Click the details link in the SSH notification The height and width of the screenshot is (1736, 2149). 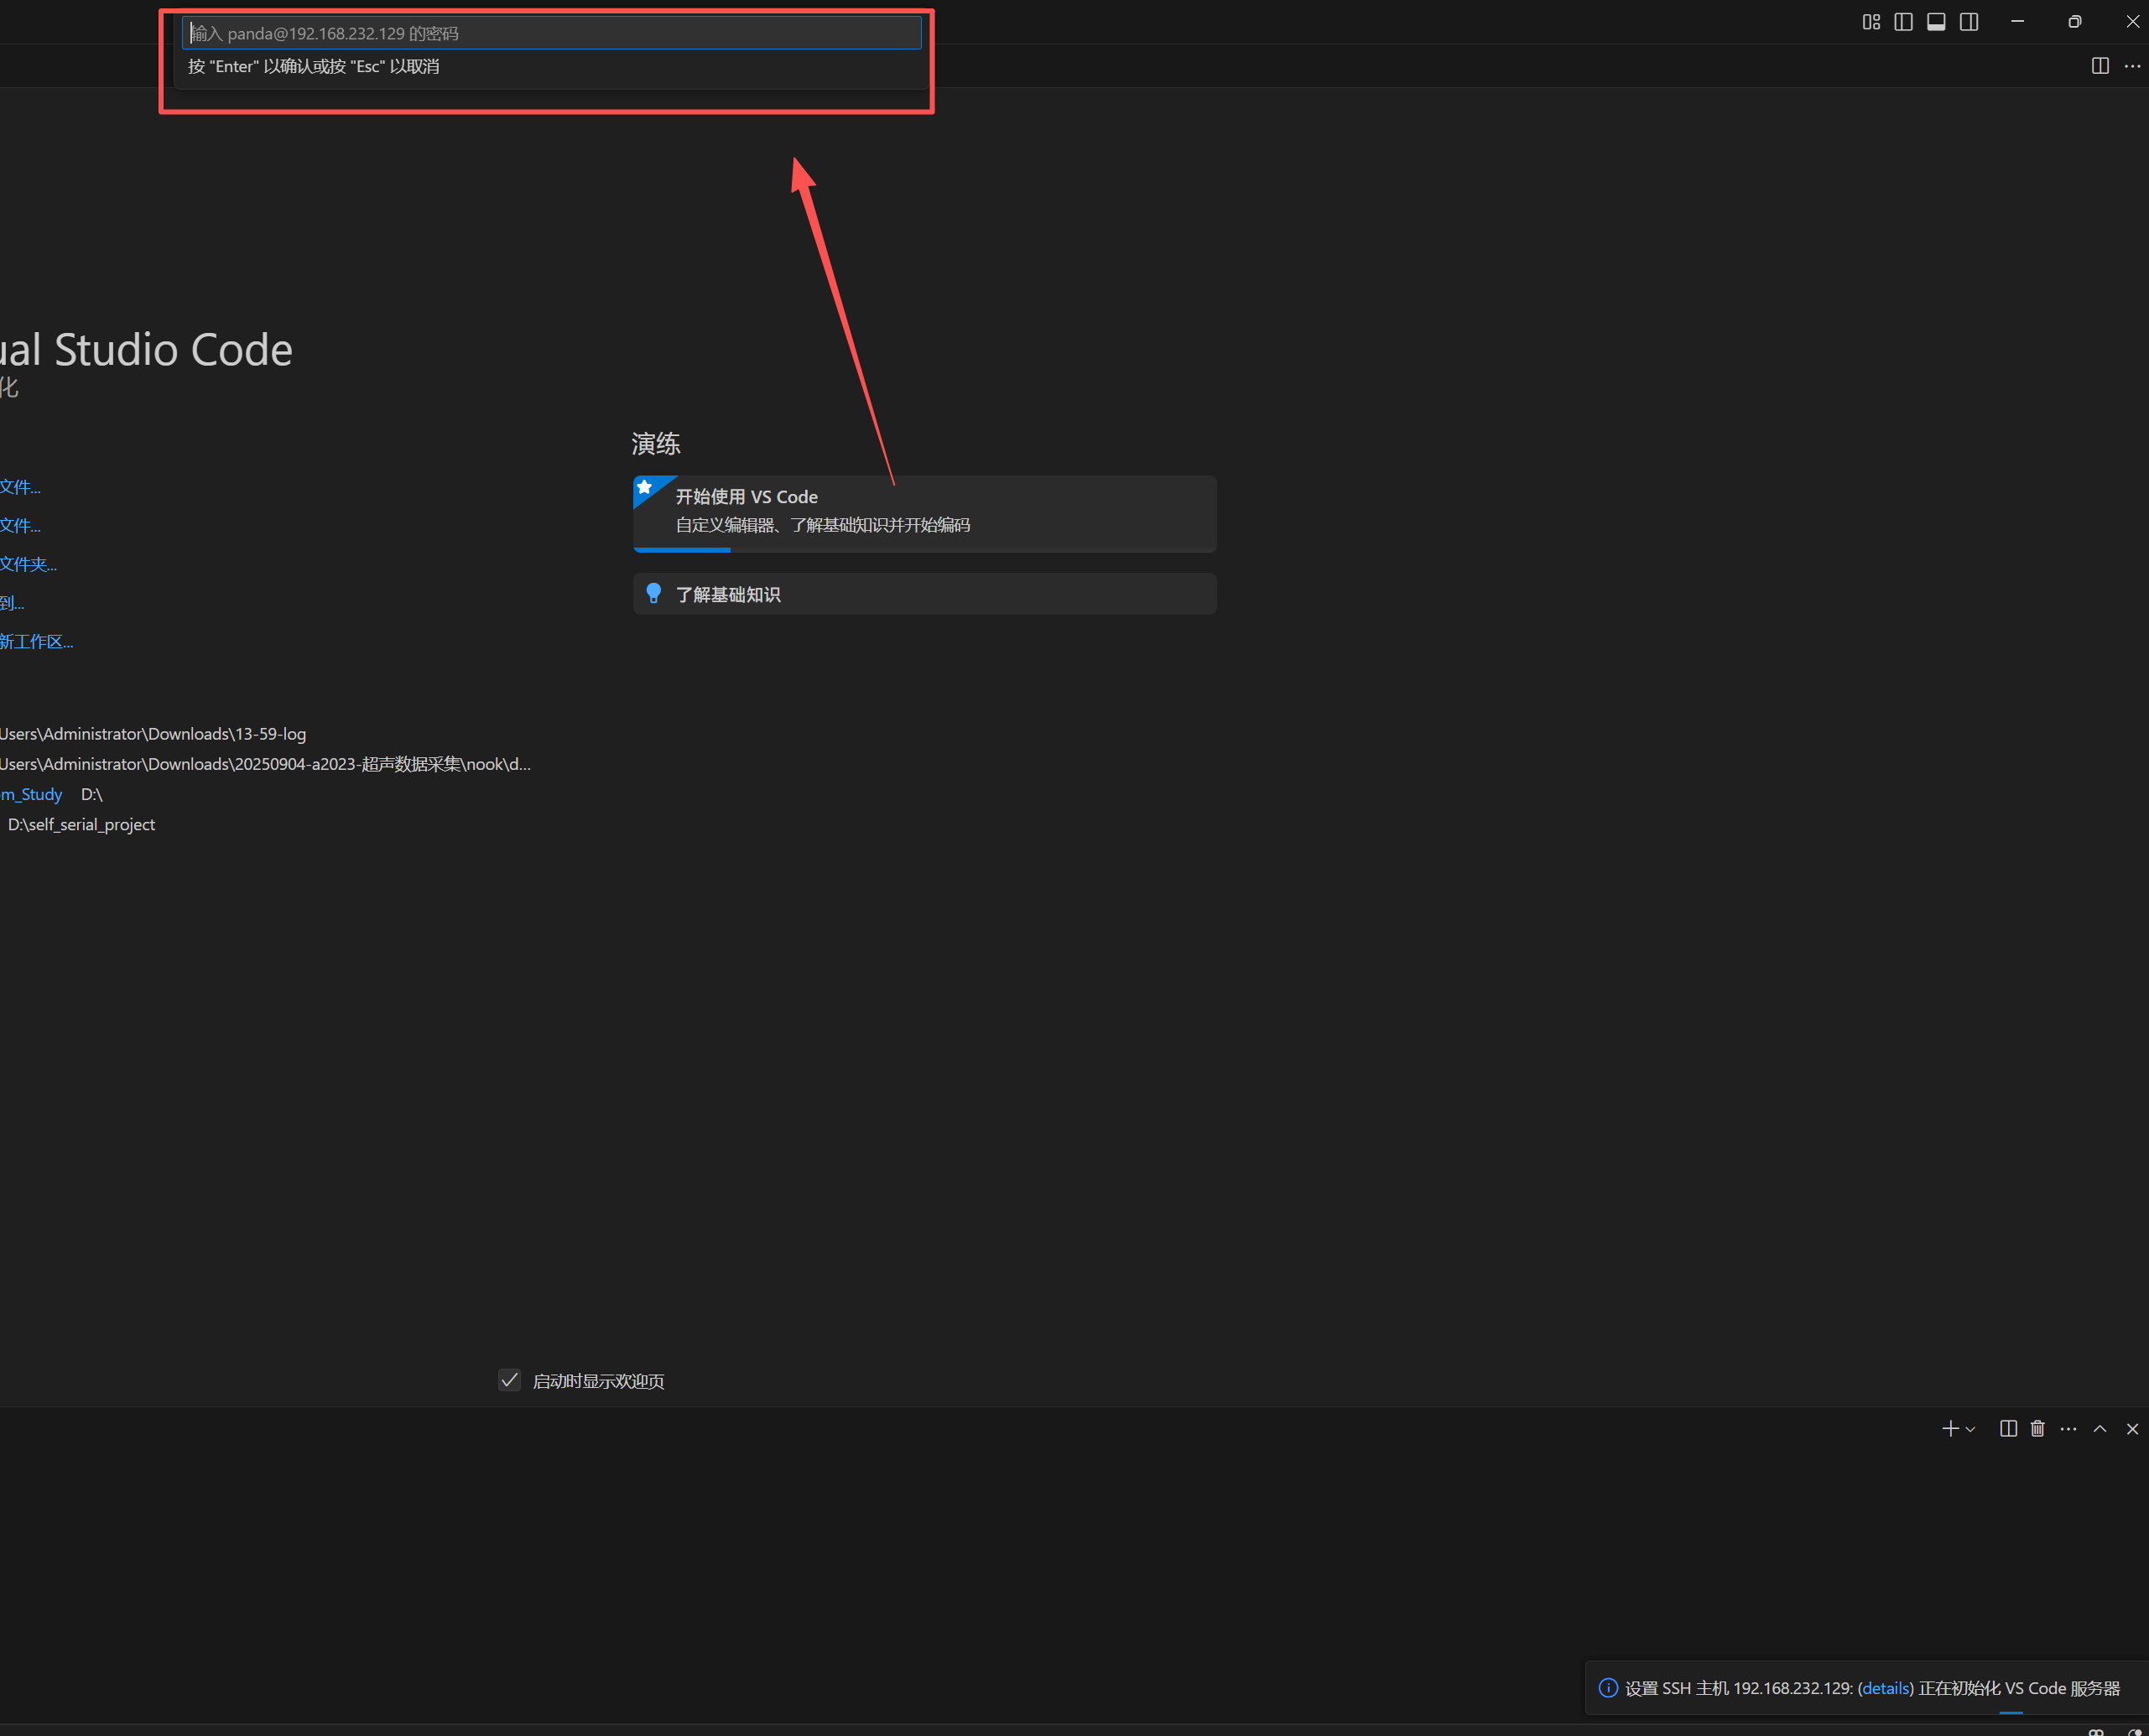coord(1885,1688)
